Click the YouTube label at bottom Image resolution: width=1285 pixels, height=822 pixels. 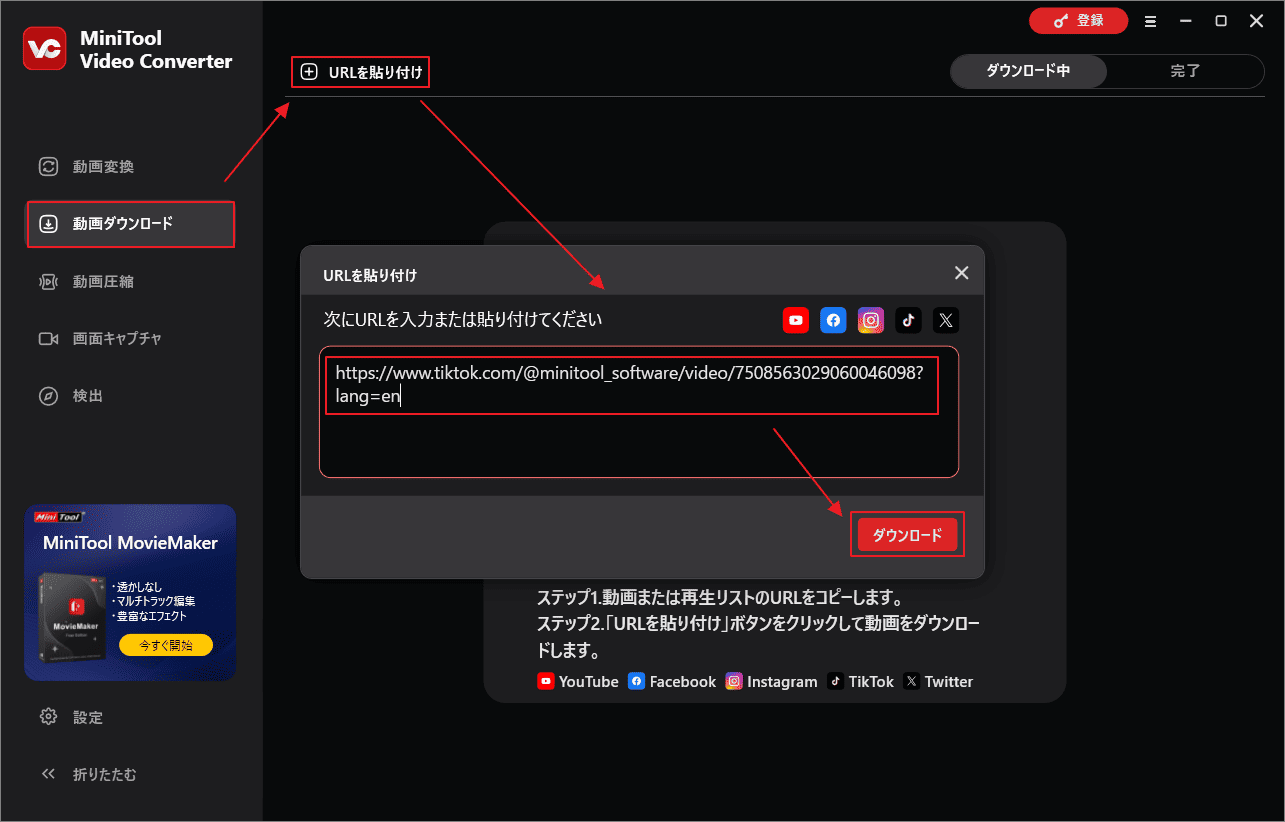coord(588,681)
